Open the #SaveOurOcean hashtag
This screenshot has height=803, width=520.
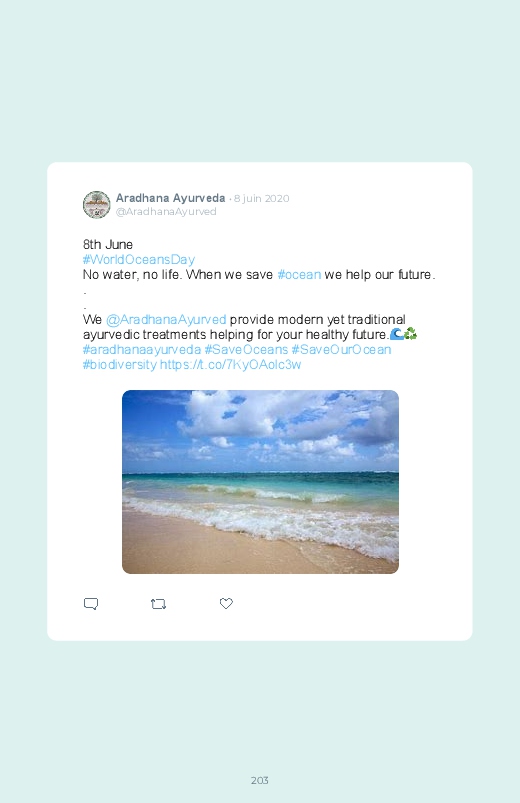coord(341,349)
